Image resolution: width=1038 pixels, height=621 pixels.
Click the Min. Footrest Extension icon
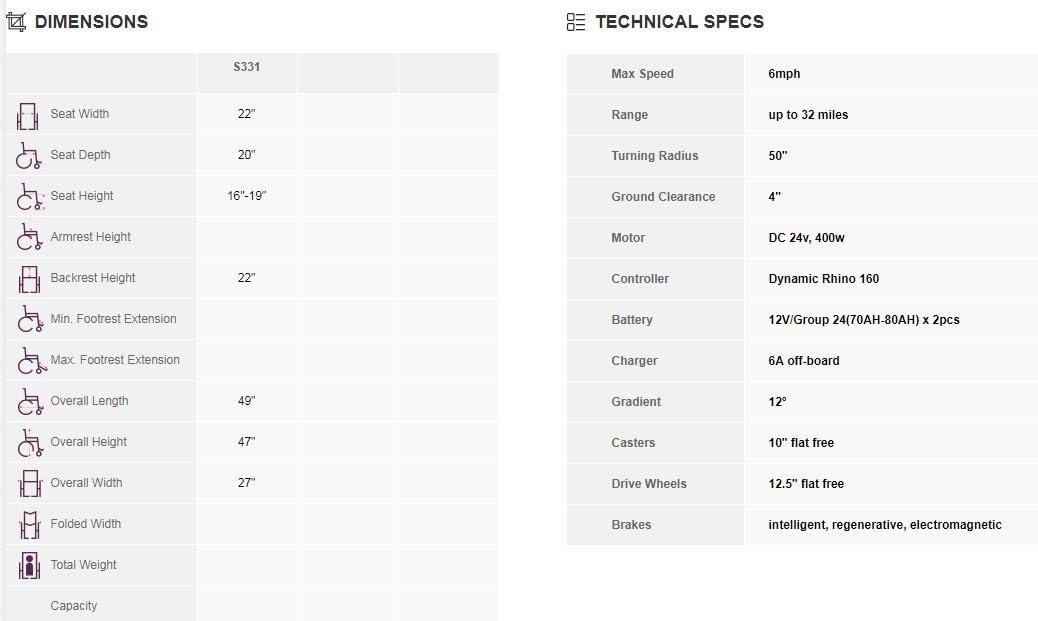point(28,320)
